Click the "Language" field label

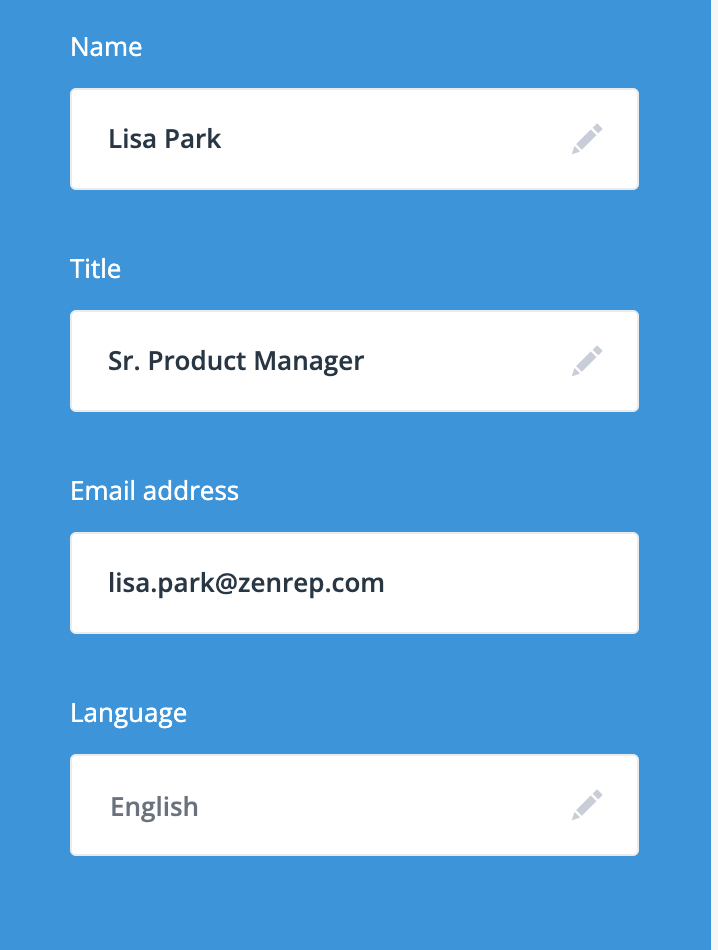(128, 713)
